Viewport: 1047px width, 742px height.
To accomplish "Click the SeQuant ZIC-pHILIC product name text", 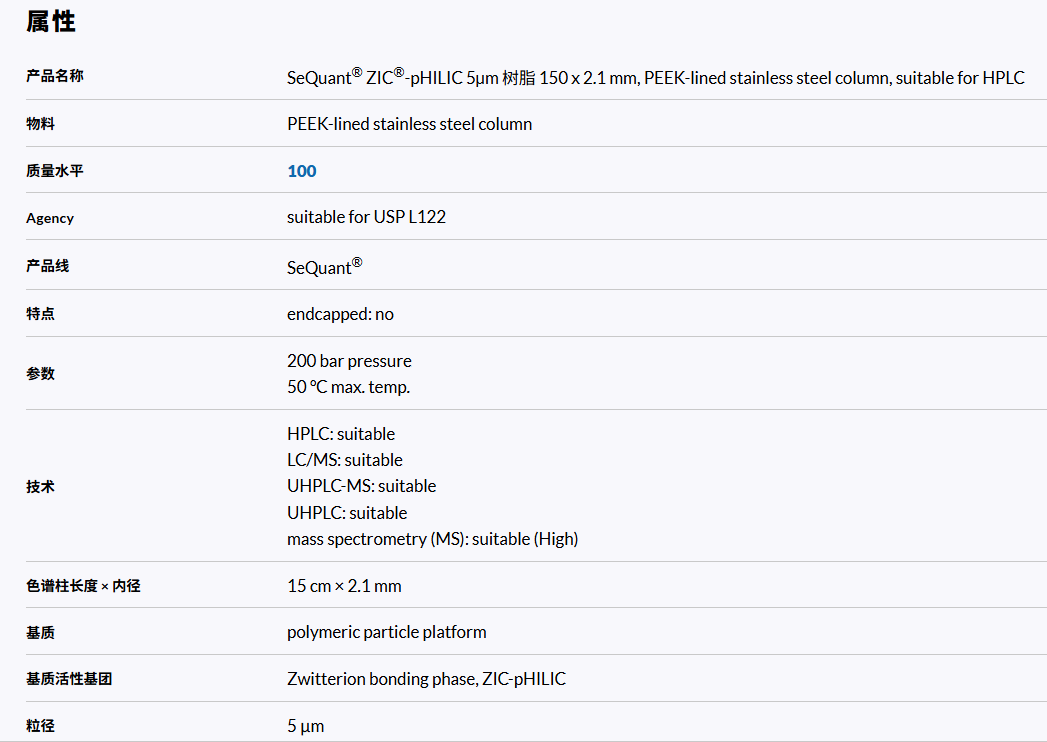I will [655, 77].
